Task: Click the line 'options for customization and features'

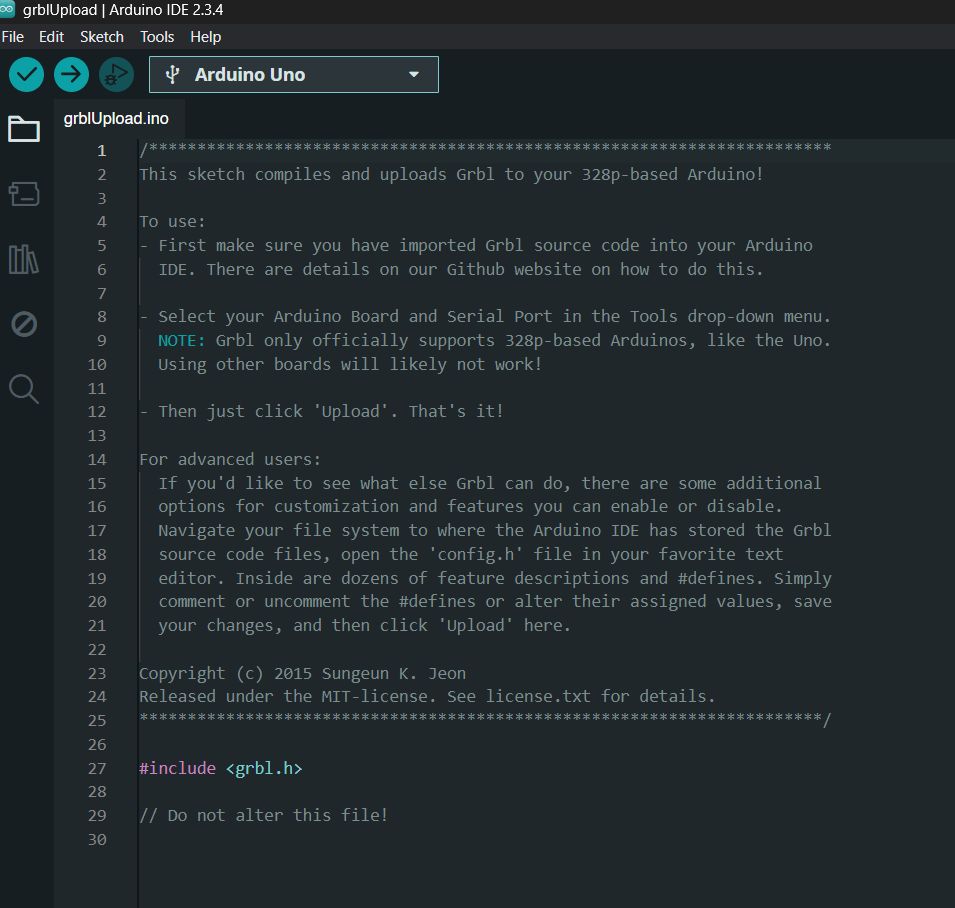Action: (x=470, y=507)
